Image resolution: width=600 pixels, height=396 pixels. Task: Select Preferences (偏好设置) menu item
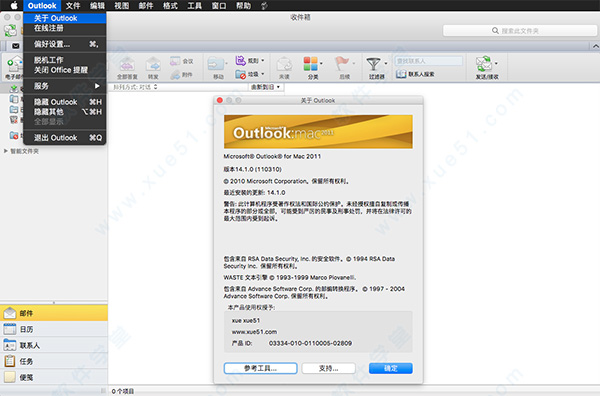pyautogui.click(x=64, y=44)
